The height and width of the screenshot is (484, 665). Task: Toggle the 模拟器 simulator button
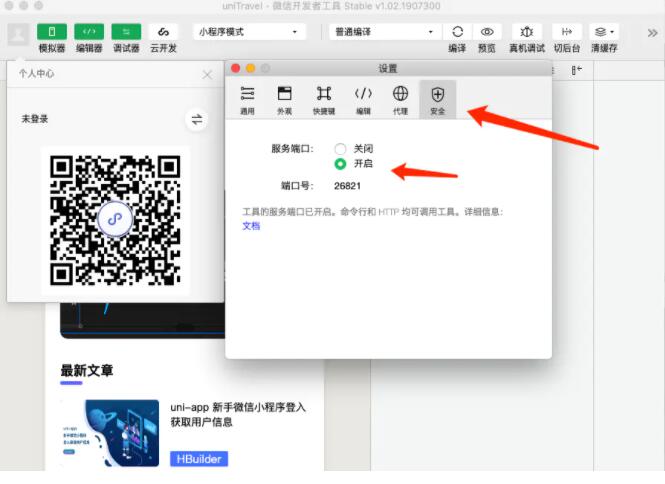[x=52, y=32]
